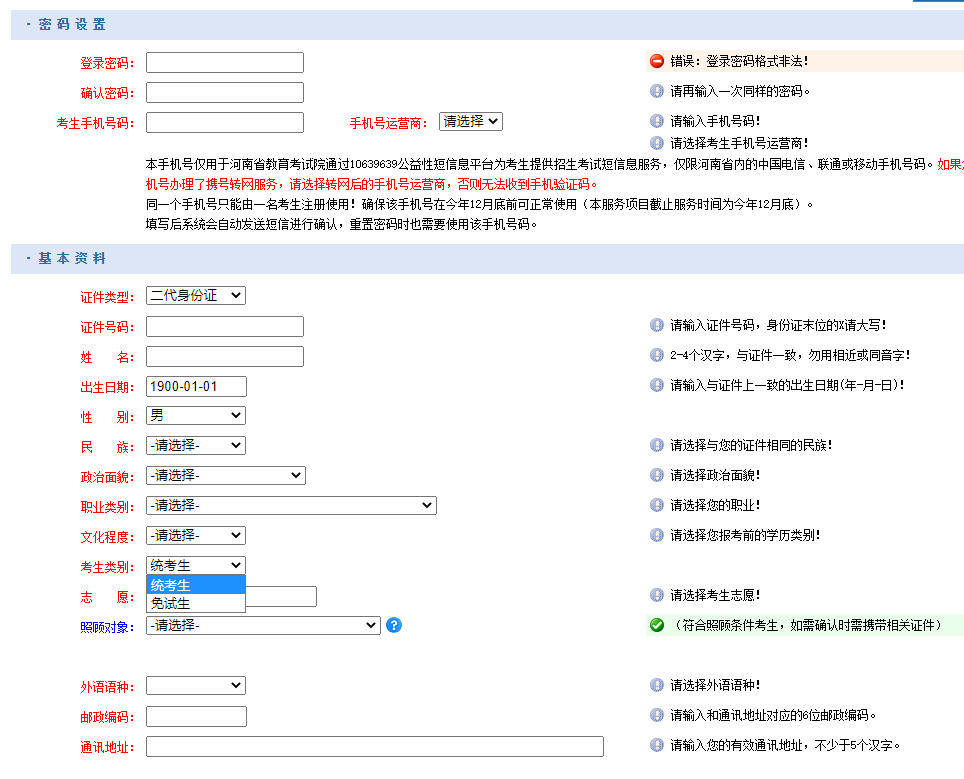Image resolution: width=964 pixels, height=779 pixels.
Task: Open the 照顾对象 dropdown
Action: coord(263,625)
